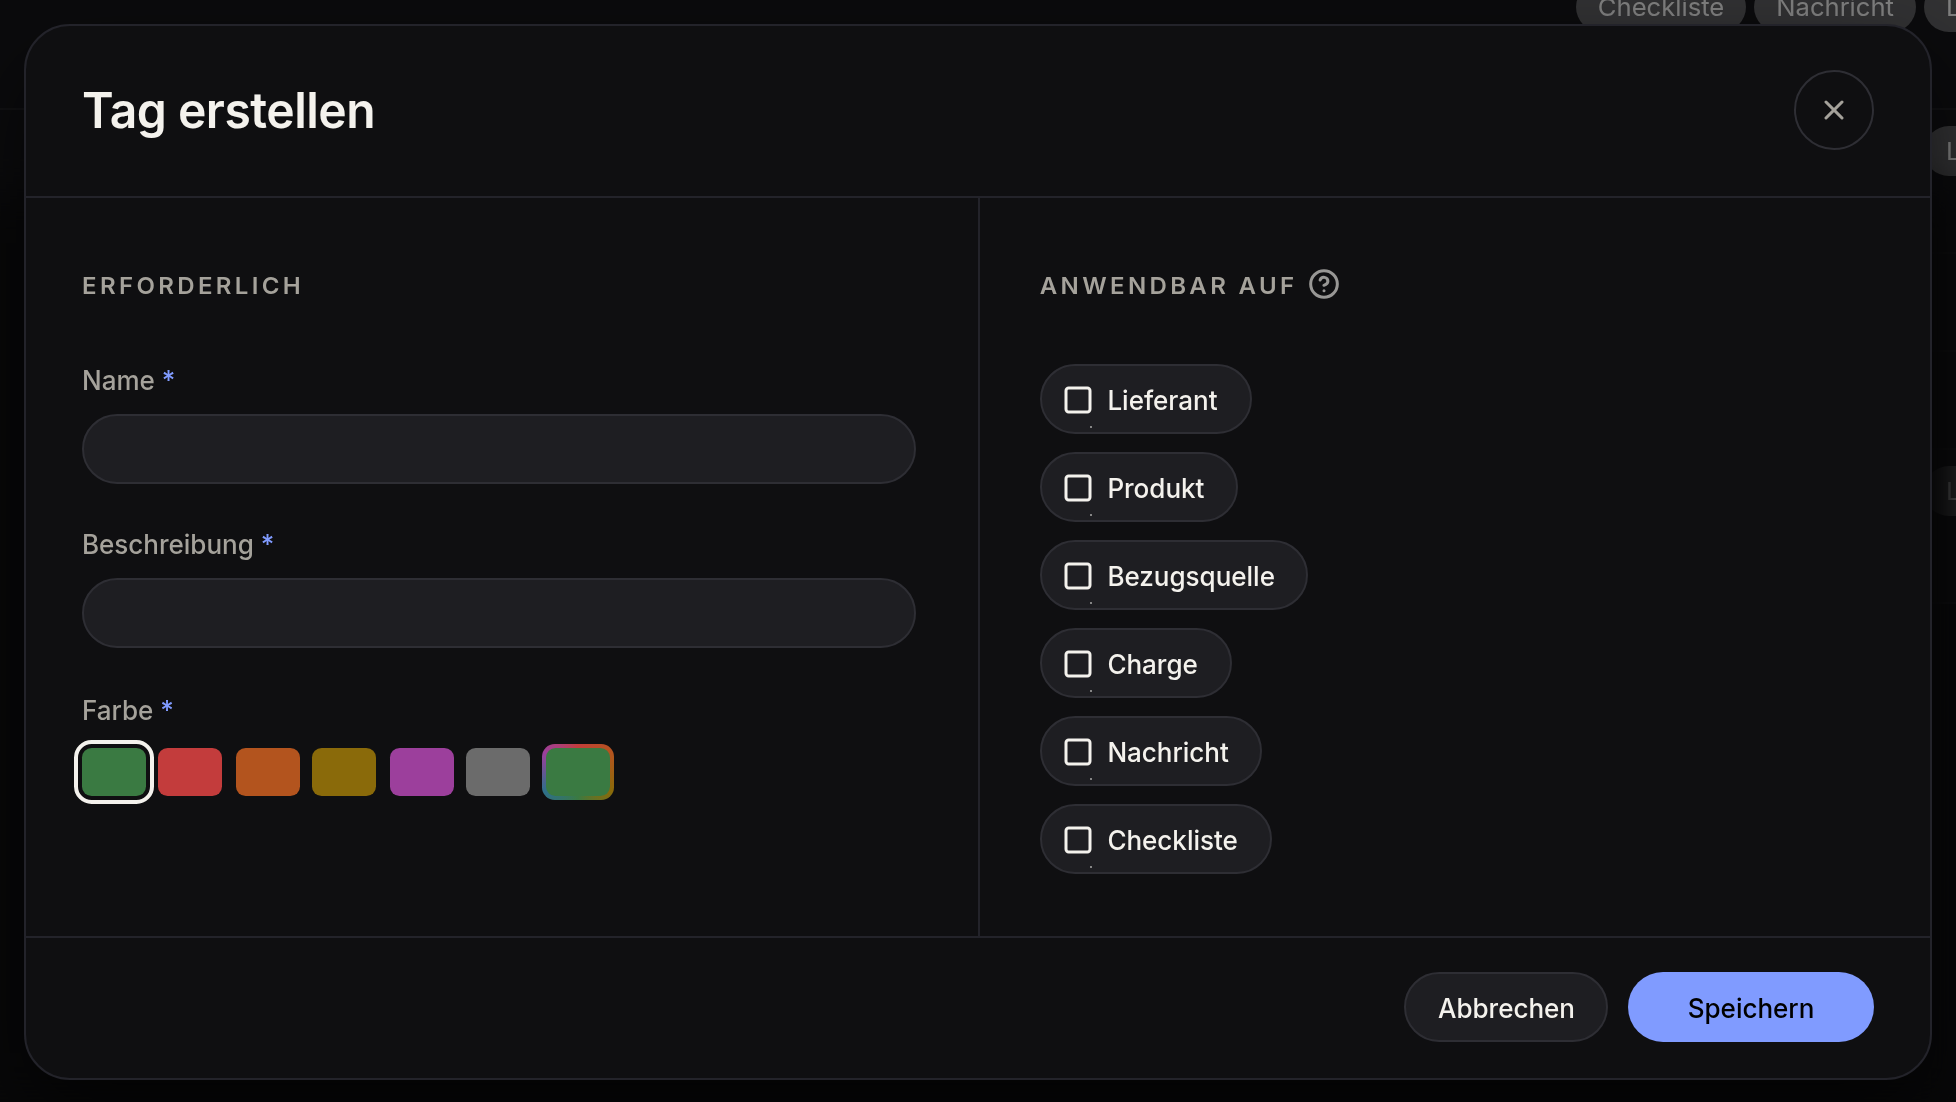
Task: Pick the selected green color swatch
Action: (x=114, y=772)
